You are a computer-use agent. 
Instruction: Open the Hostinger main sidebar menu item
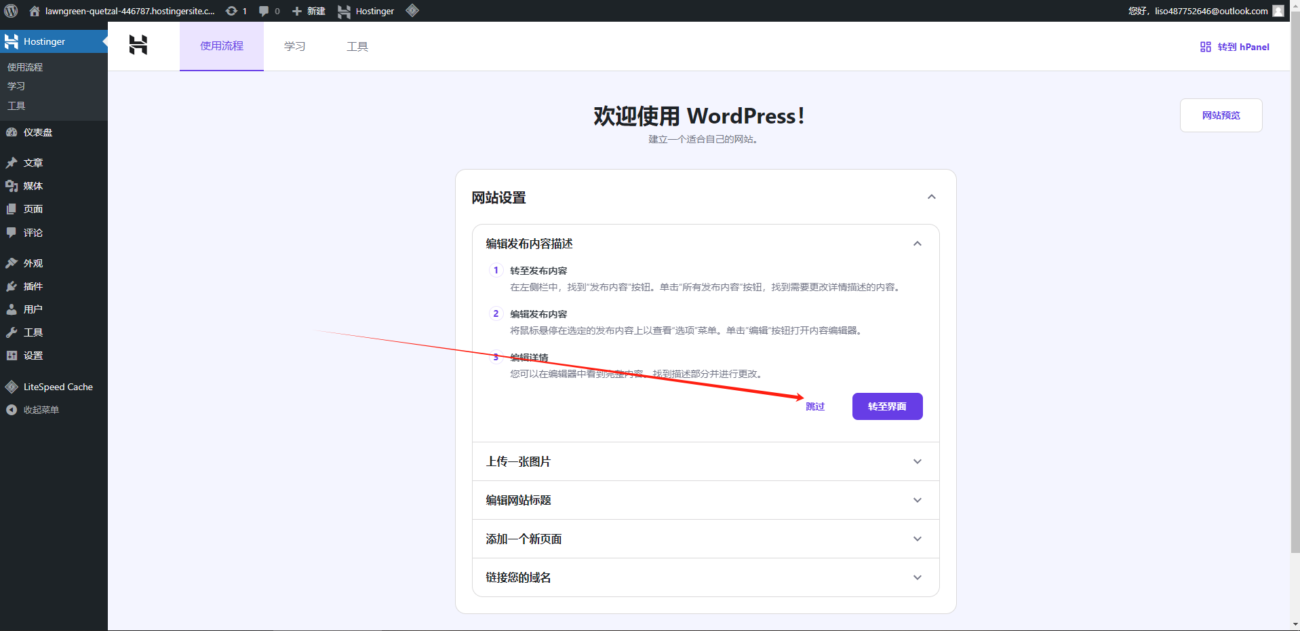click(x=54, y=42)
